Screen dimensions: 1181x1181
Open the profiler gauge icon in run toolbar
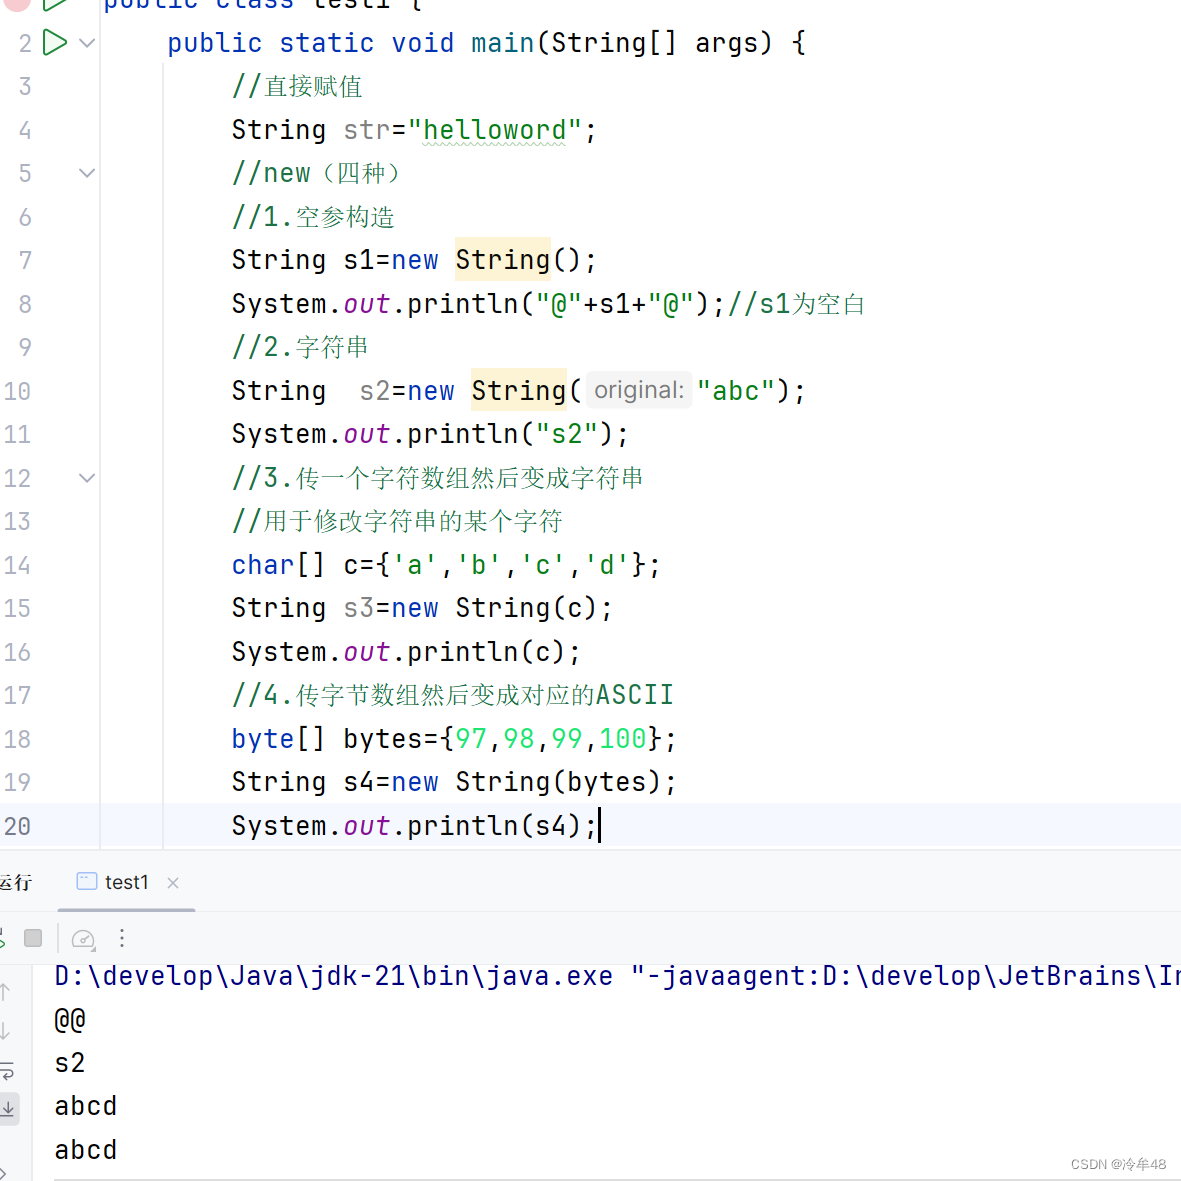[x=83, y=938]
